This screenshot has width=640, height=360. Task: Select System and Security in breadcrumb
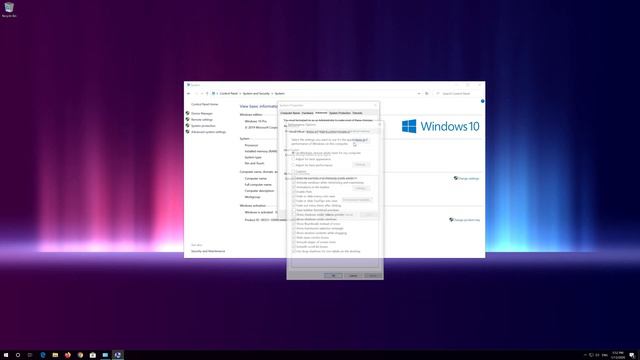click(x=256, y=93)
